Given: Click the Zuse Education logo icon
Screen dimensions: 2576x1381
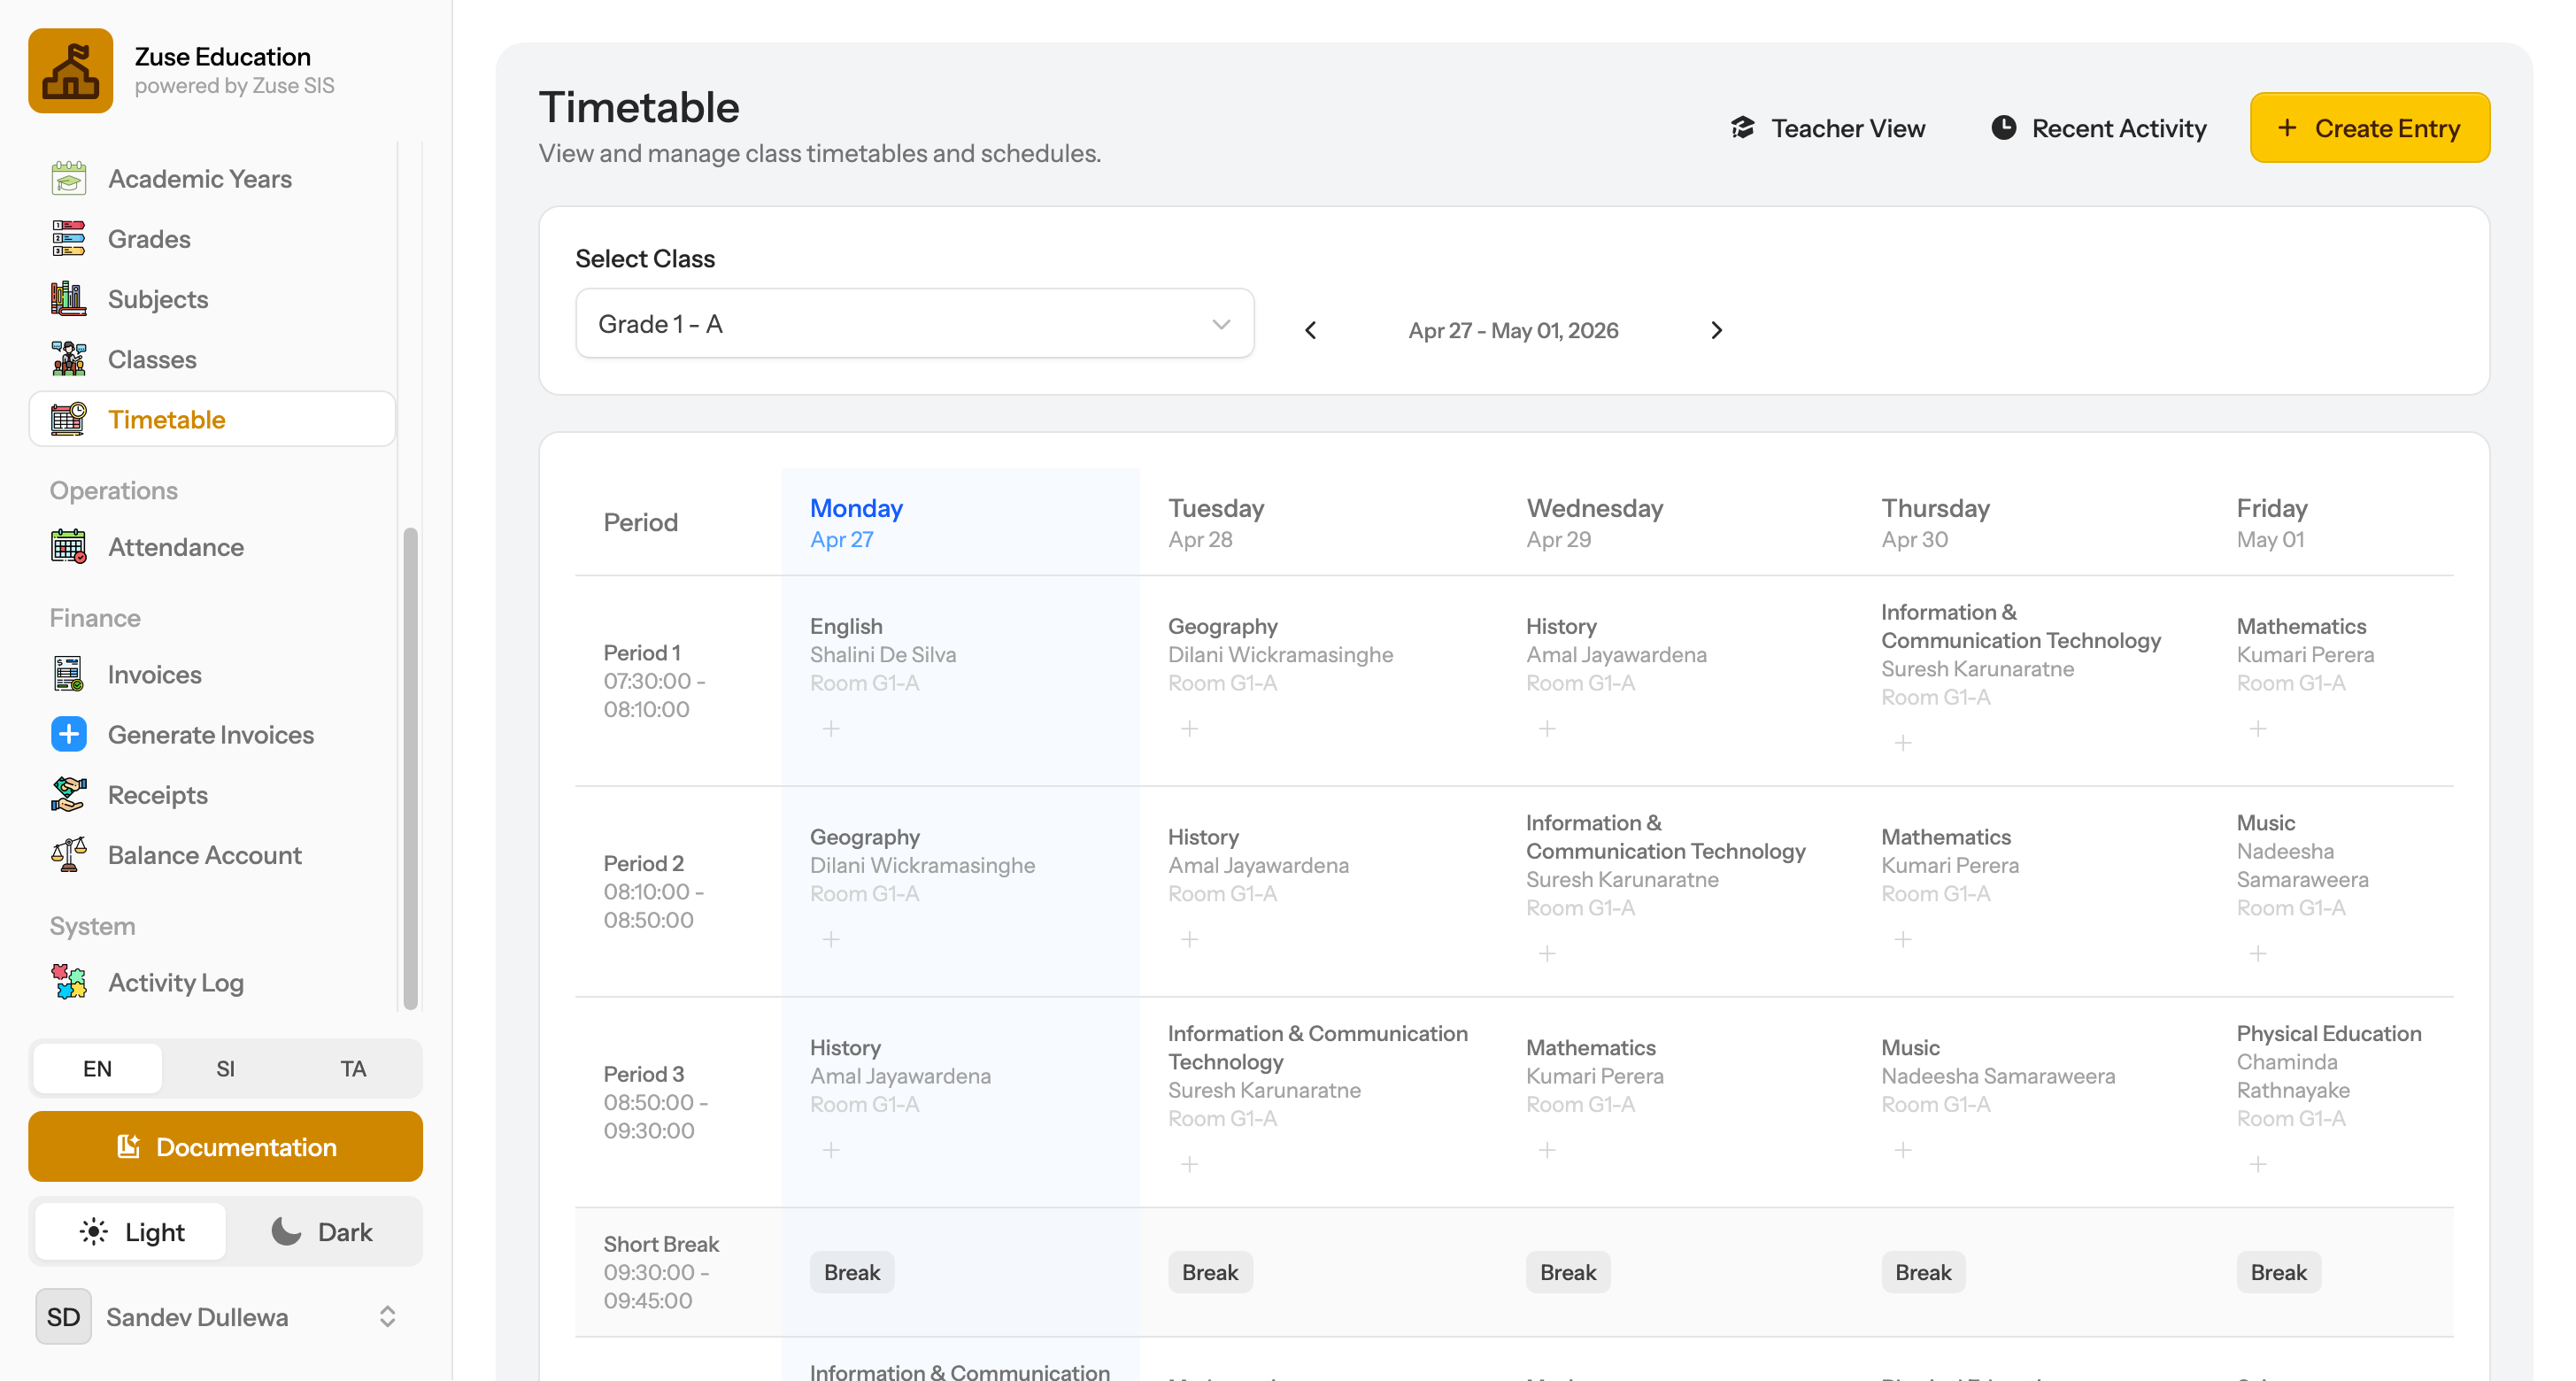Looking at the screenshot, I should point(70,70).
